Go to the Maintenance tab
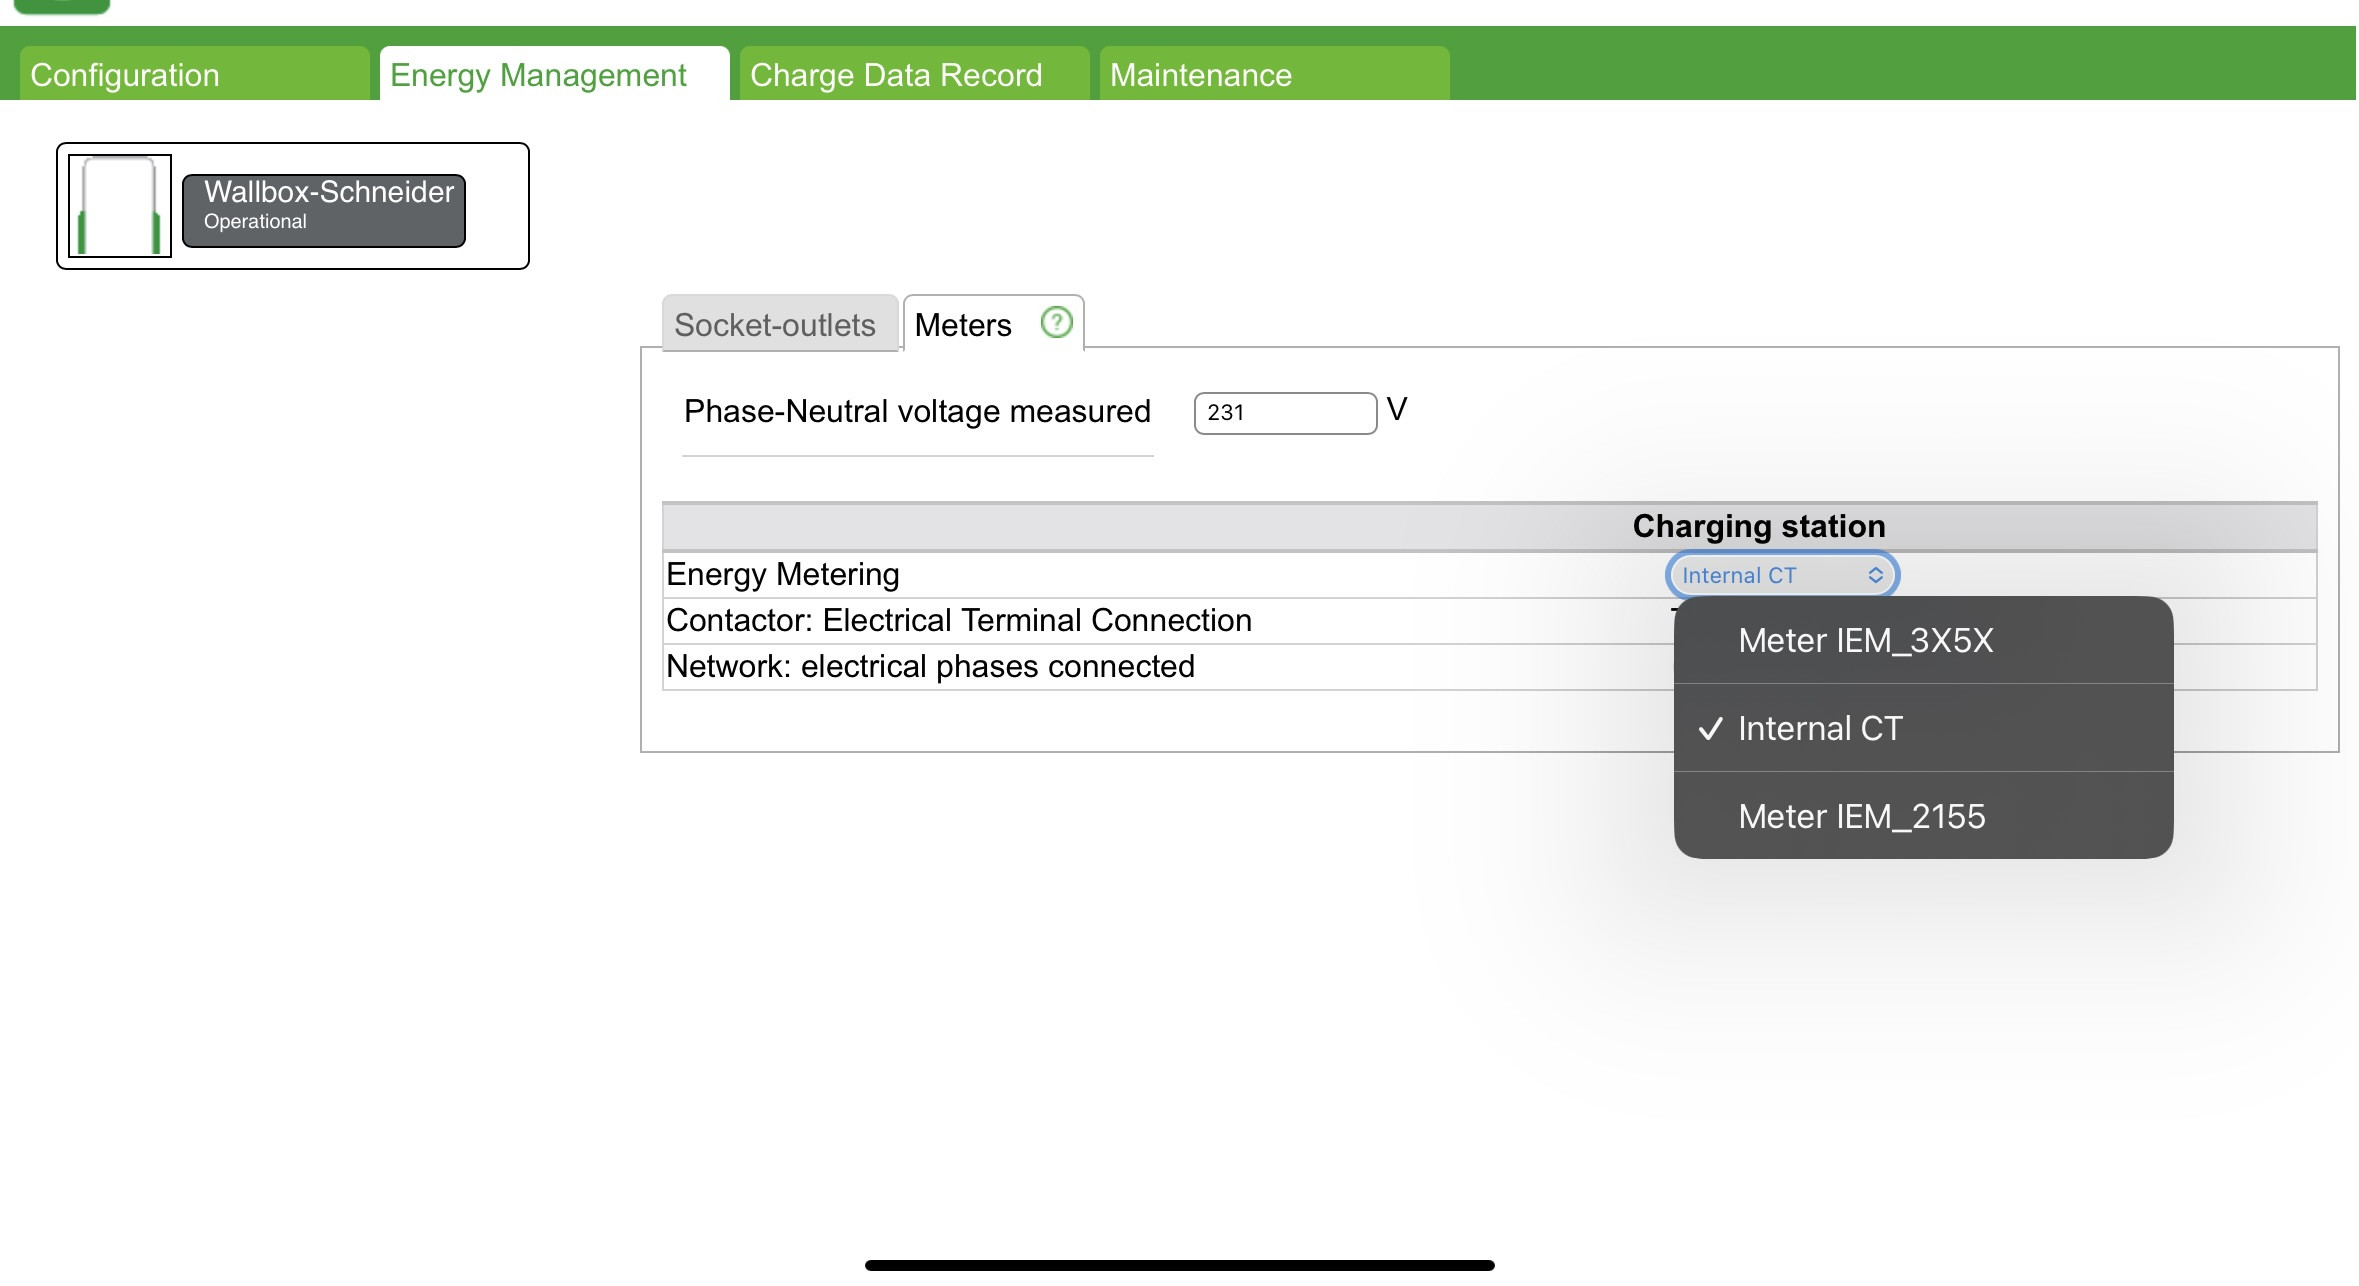This screenshot has height=1286, width=2359. point(1273,75)
